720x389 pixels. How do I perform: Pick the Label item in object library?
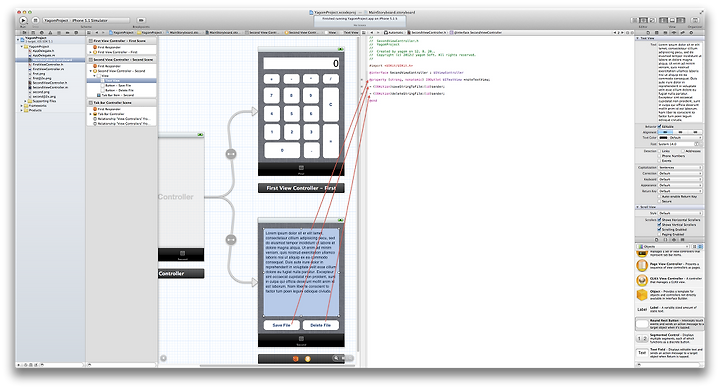pos(669,309)
